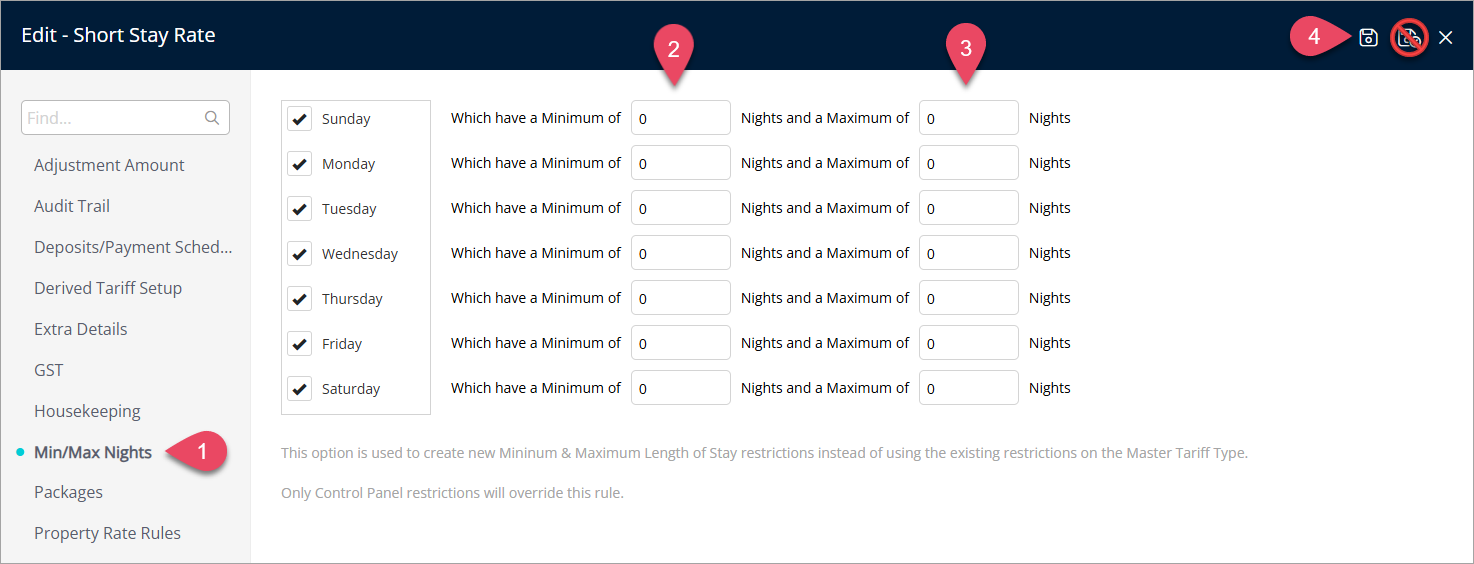The image size is (1474, 564).
Task: Open the Packages section
Action: point(68,492)
